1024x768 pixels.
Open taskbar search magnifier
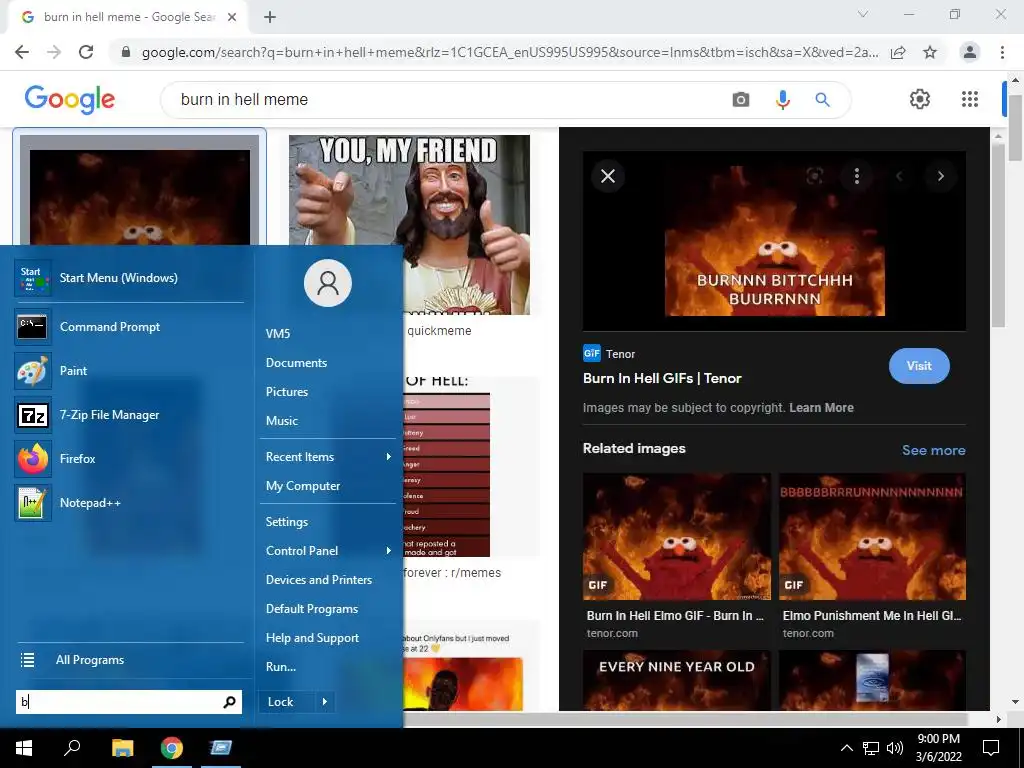tap(72, 748)
